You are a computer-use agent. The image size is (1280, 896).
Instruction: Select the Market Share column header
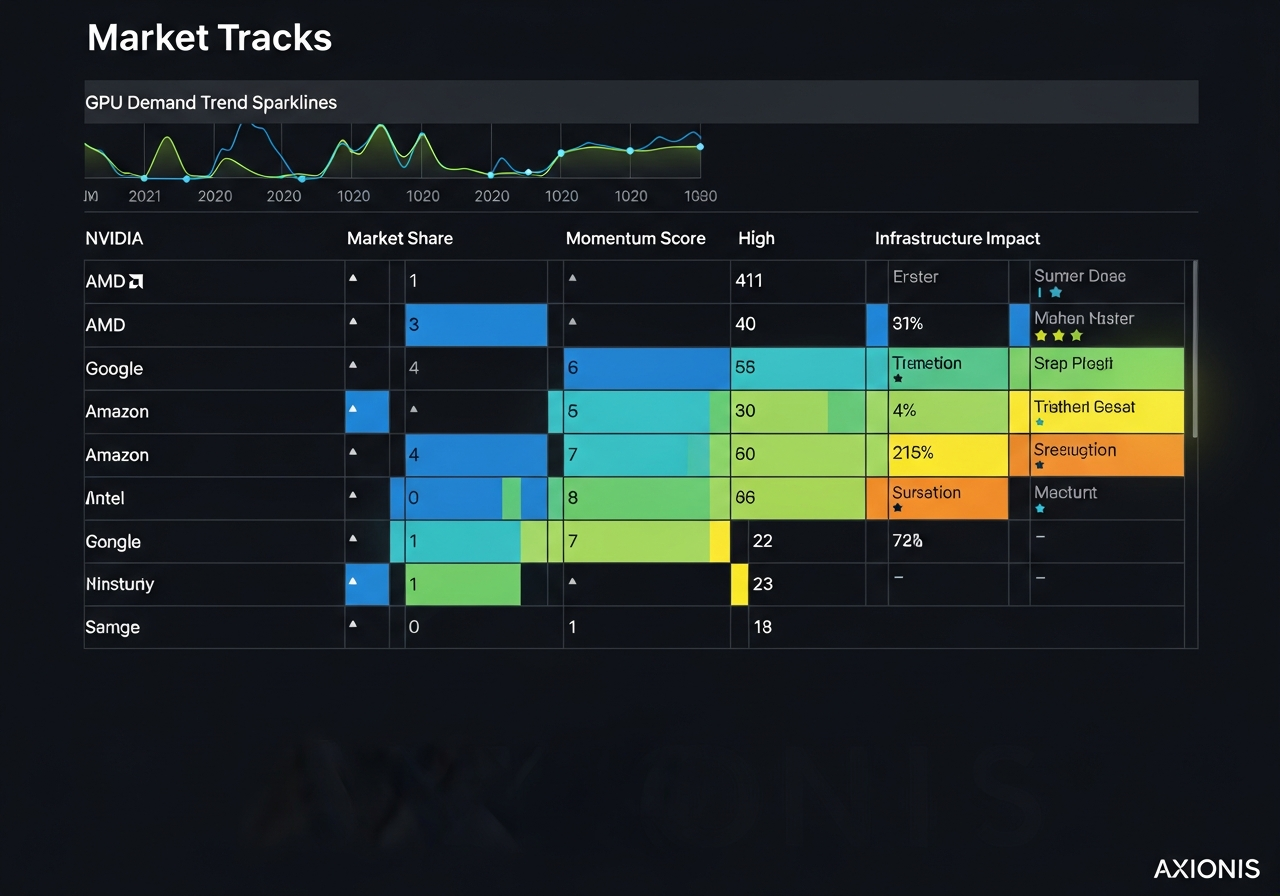click(x=399, y=238)
